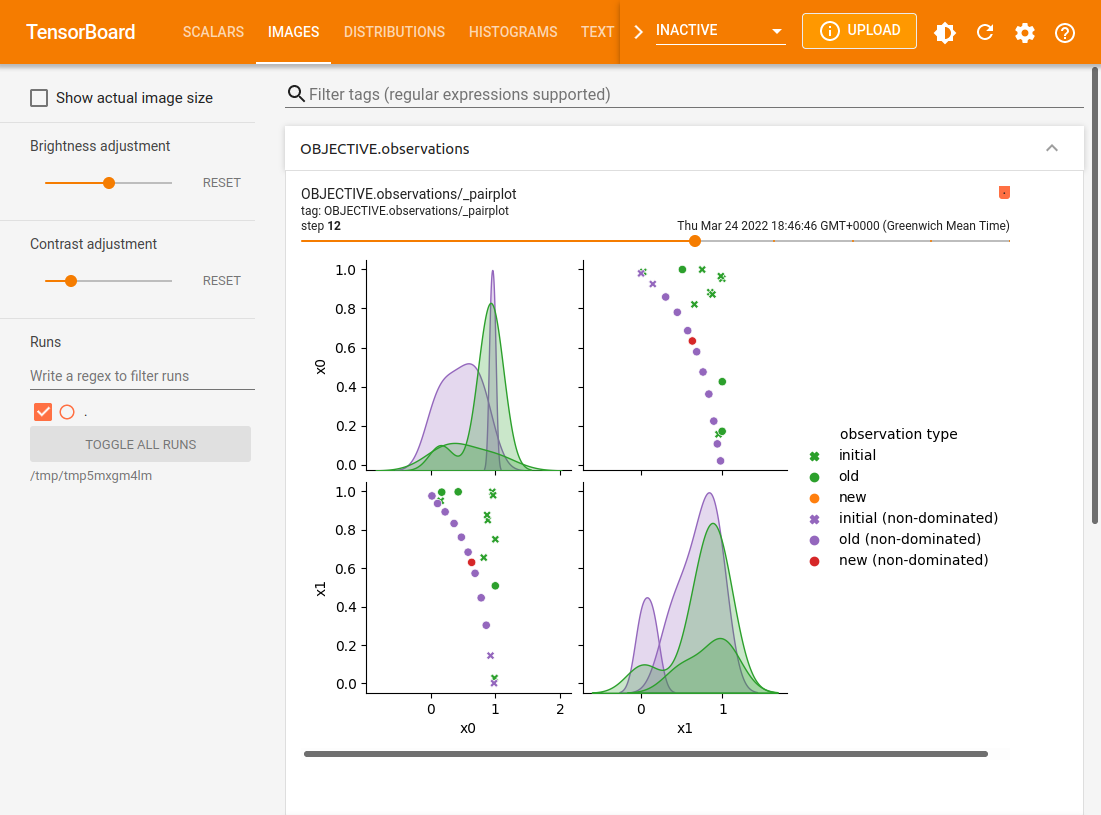The width and height of the screenshot is (1101, 815).
Task: Toggle dark mode in TensorBoard
Action: click(x=944, y=31)
